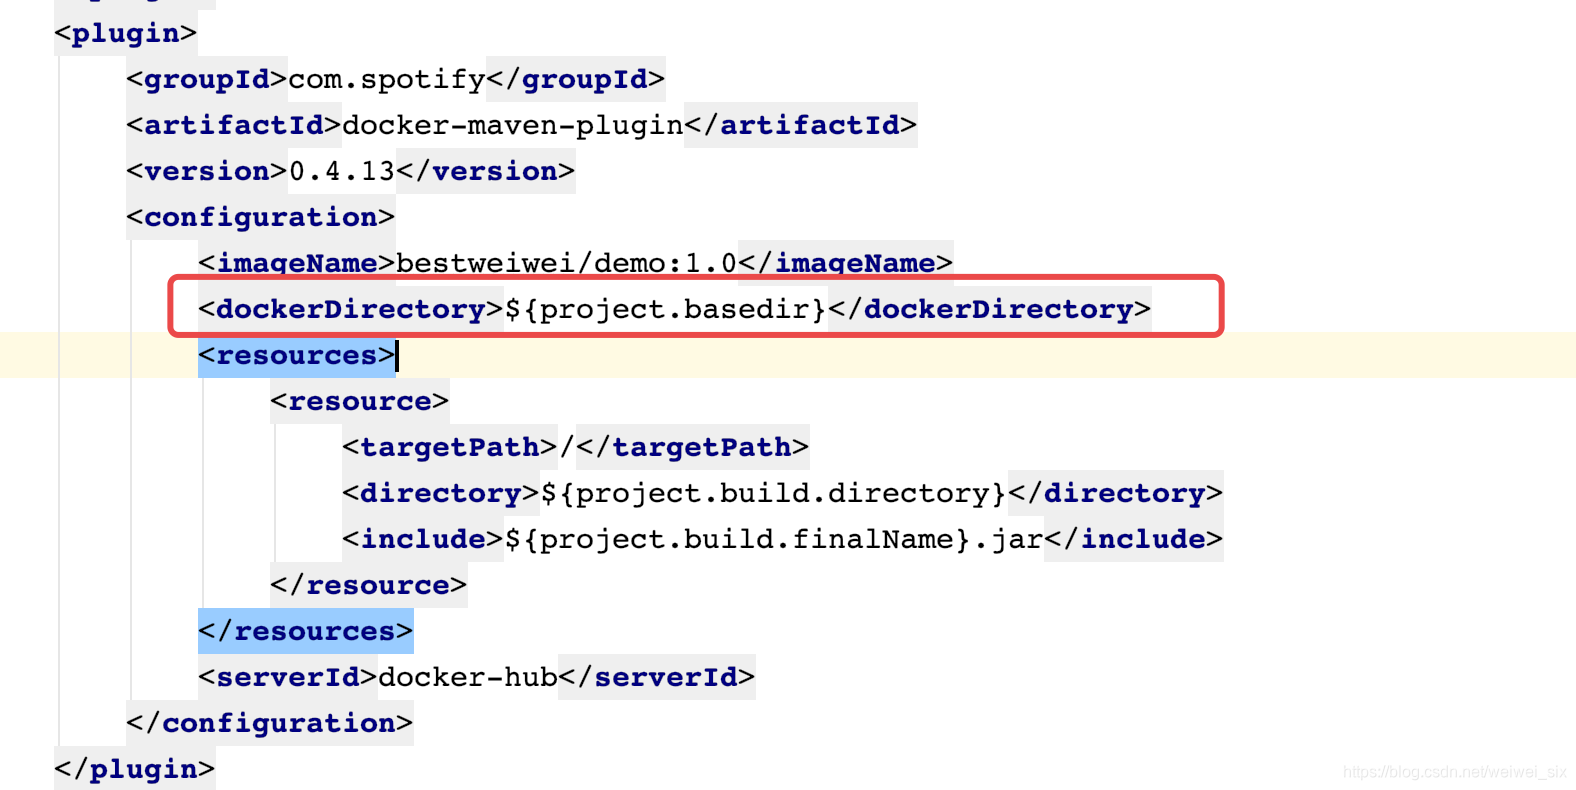Click the bestweiwei/demo:1.0 image name
The width and height of the screenshot is (1576, 790).
pyautogui.click(x=567, y=263)
